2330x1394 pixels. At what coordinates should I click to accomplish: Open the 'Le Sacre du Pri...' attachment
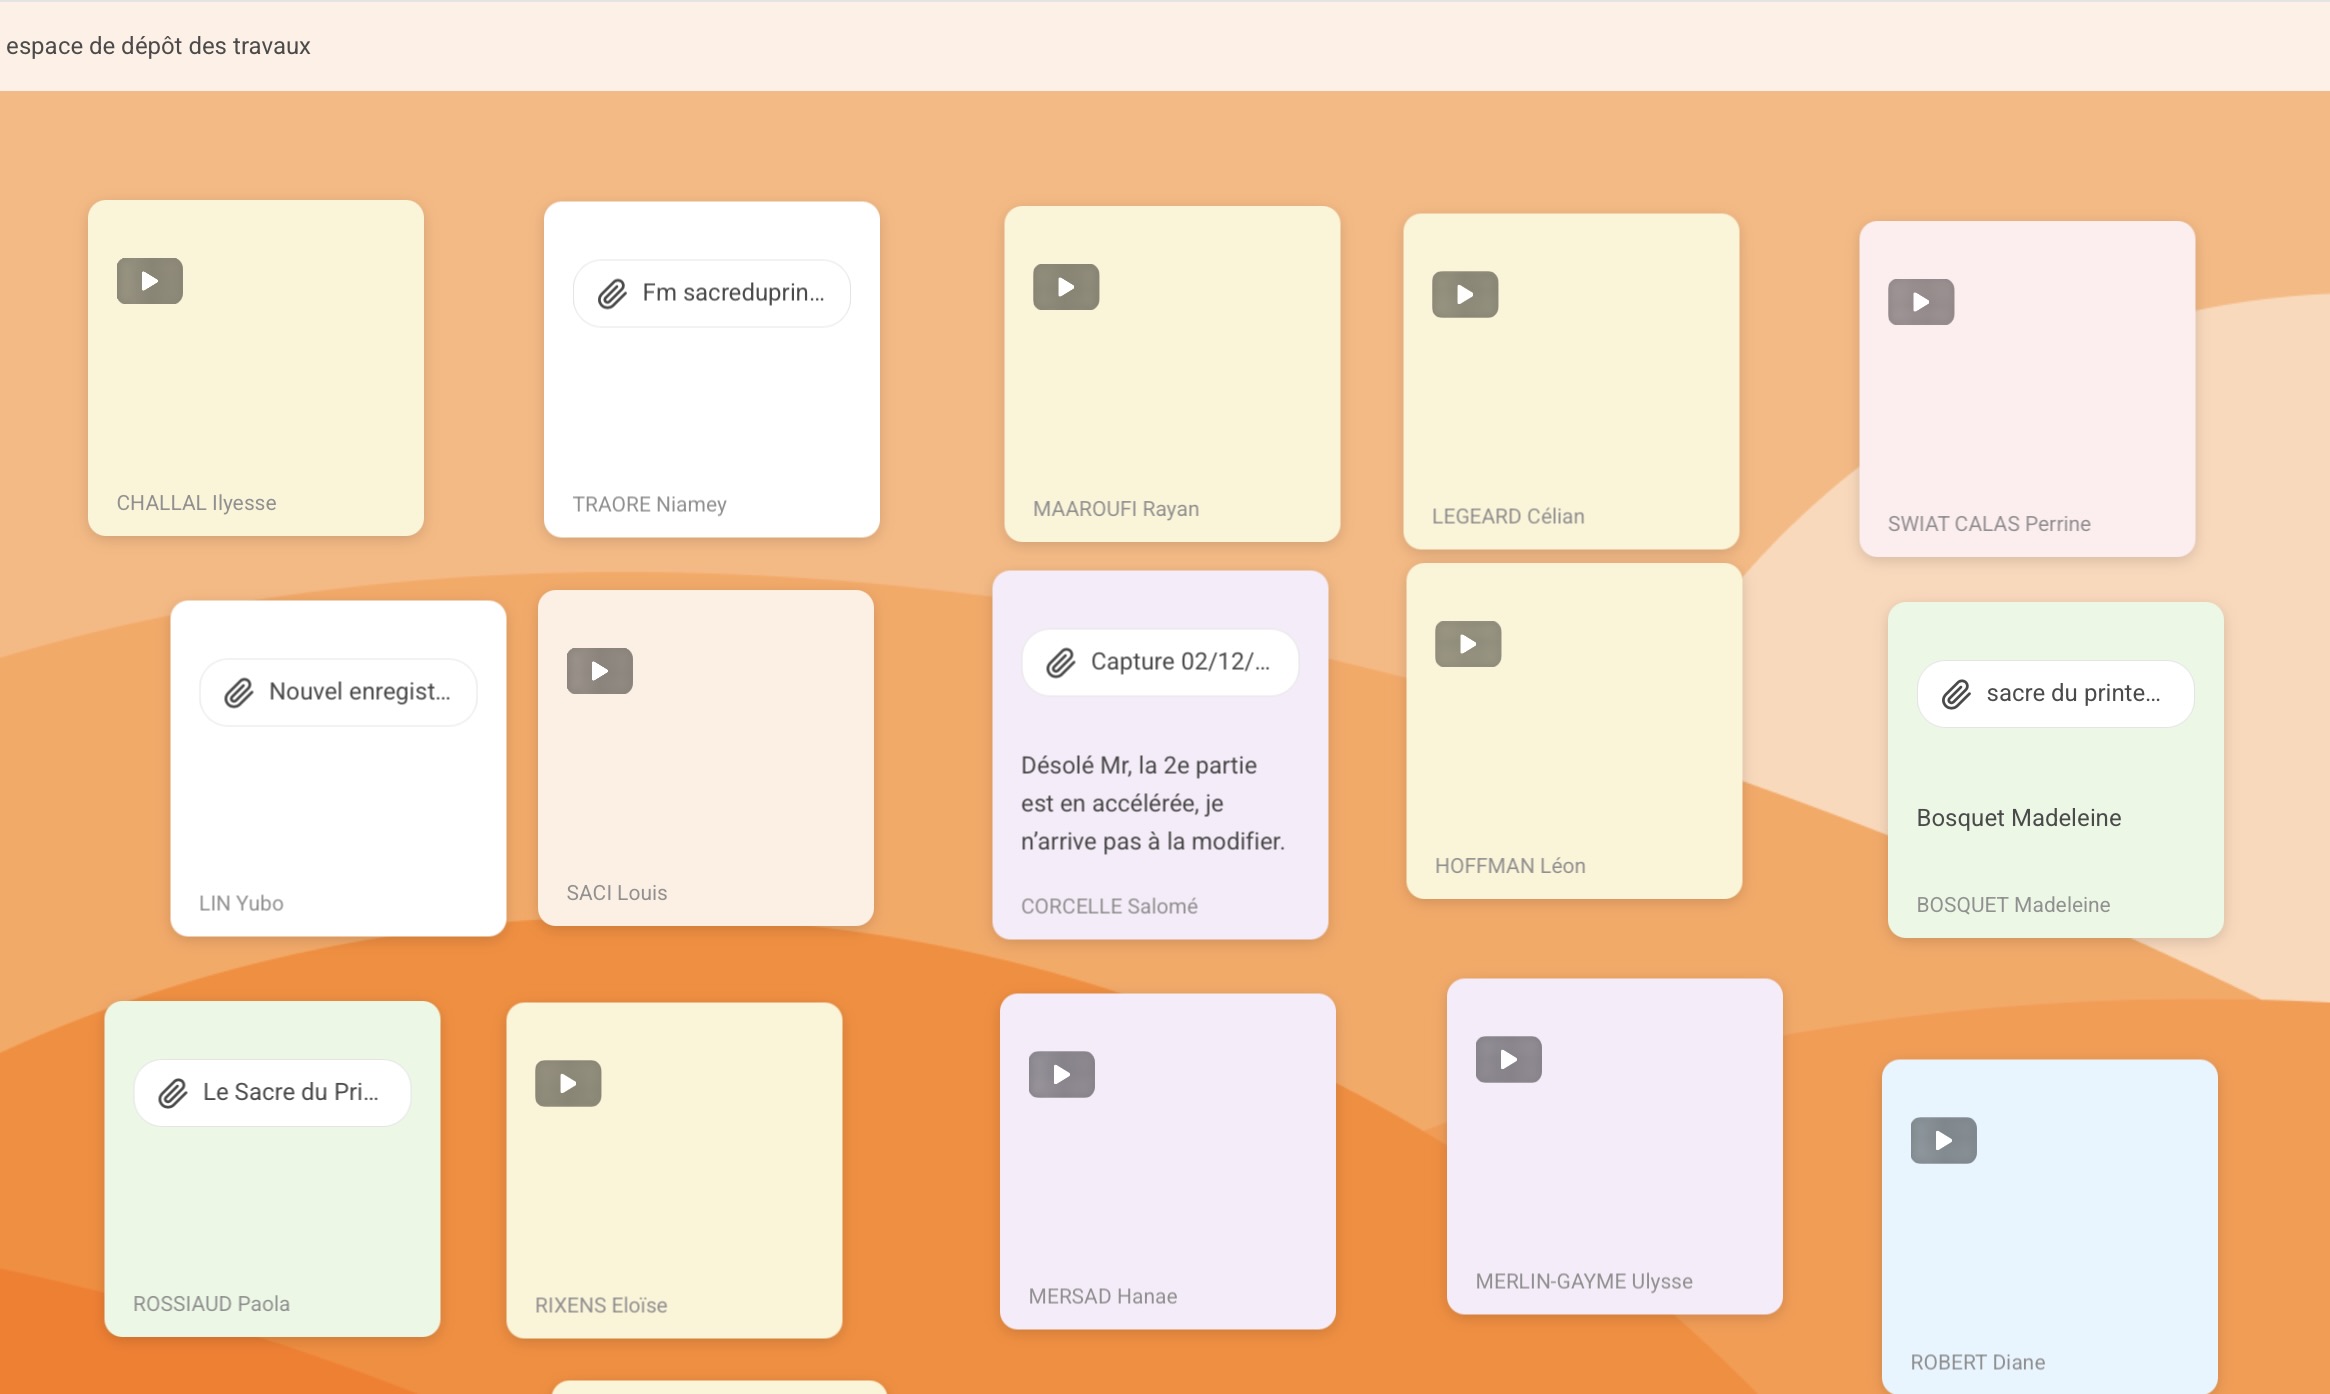[290, 1093]
